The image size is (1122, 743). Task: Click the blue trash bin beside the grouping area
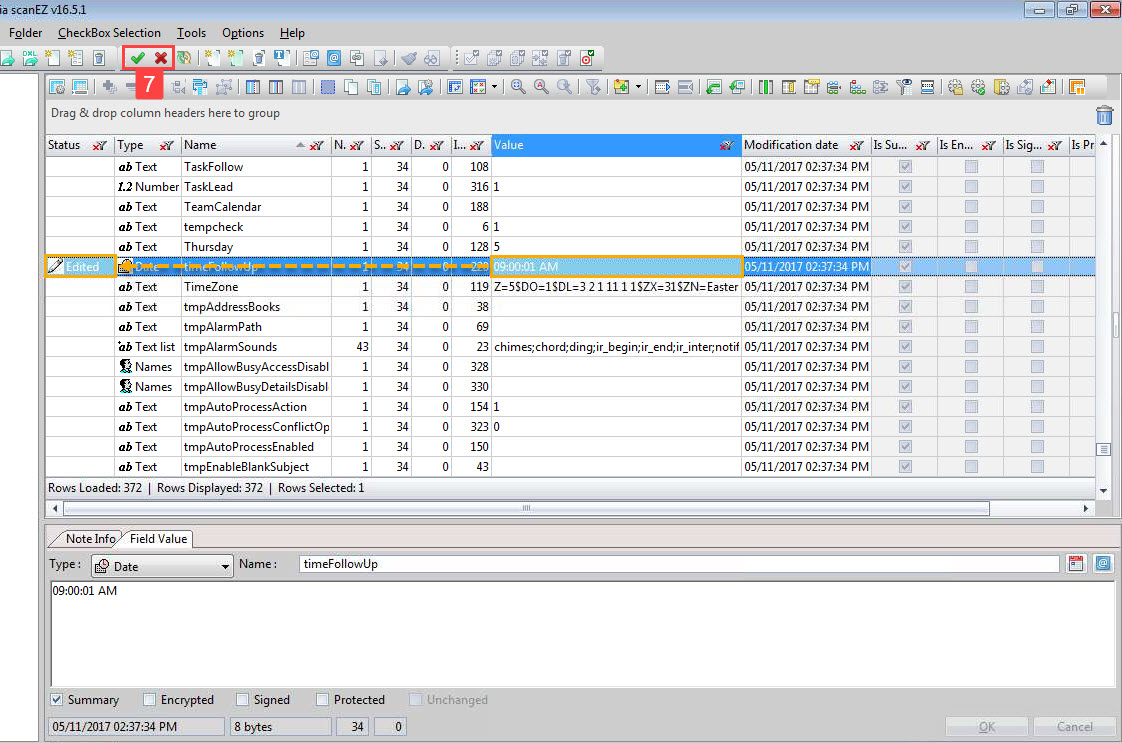1104,115
